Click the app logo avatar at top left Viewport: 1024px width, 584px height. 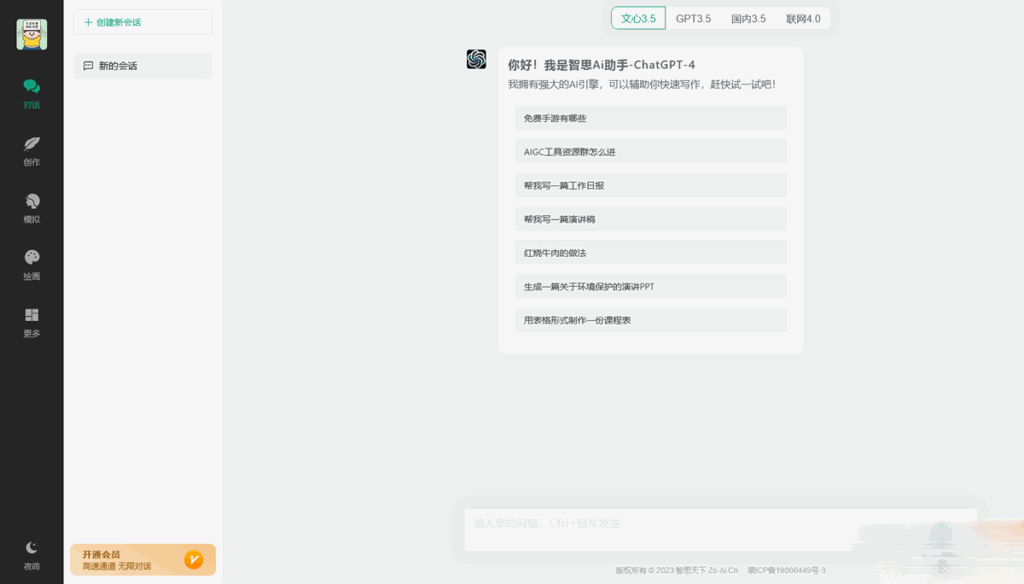point(31,33)
